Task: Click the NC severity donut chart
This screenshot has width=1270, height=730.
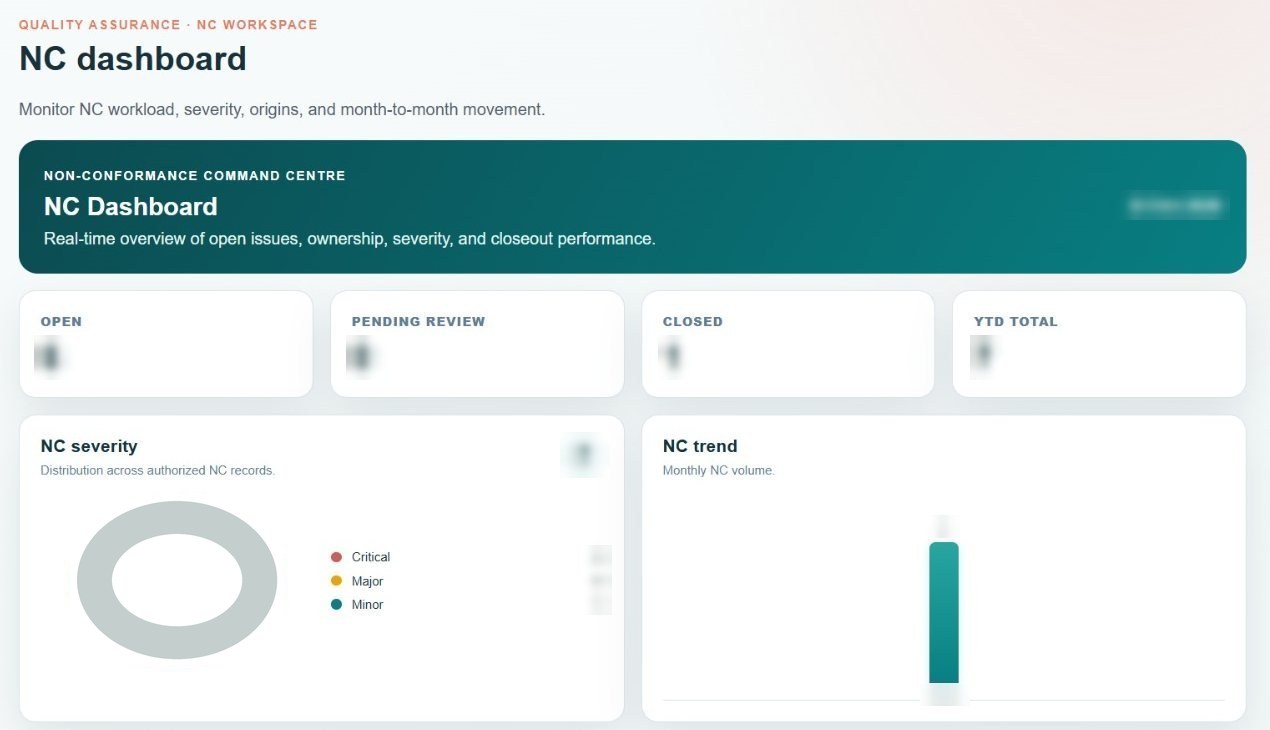Action: coord(177,580)
